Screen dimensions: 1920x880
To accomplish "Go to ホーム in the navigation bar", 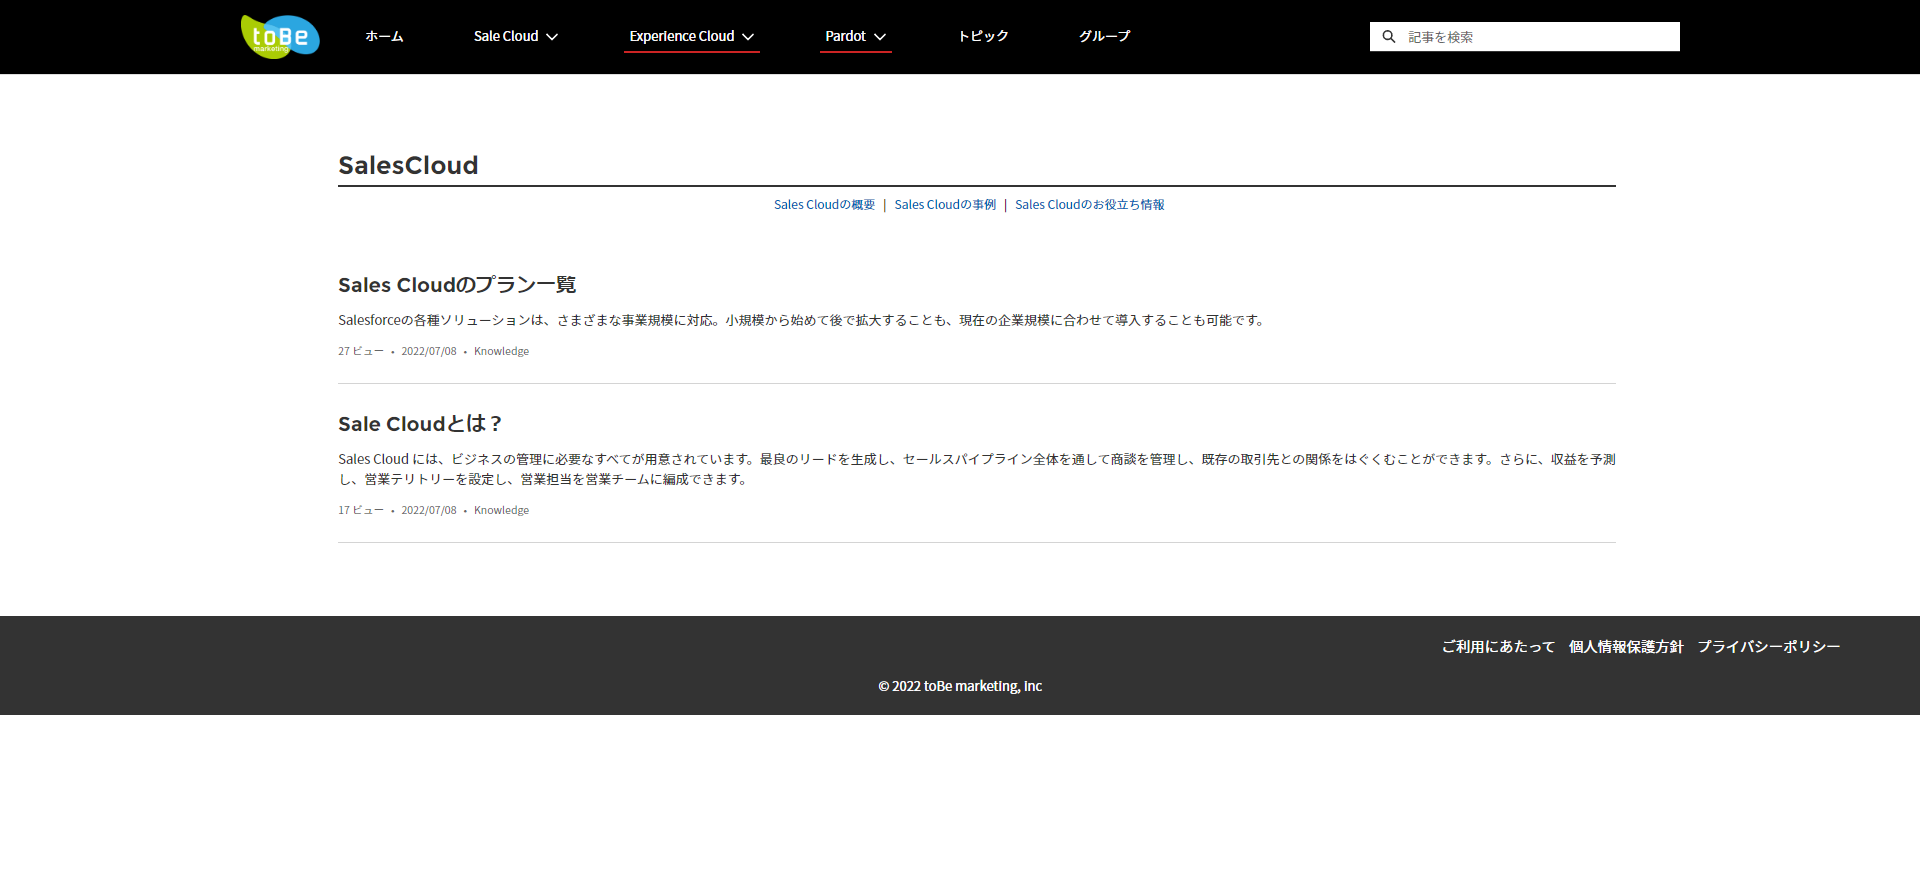I will [x=384, y=36].
